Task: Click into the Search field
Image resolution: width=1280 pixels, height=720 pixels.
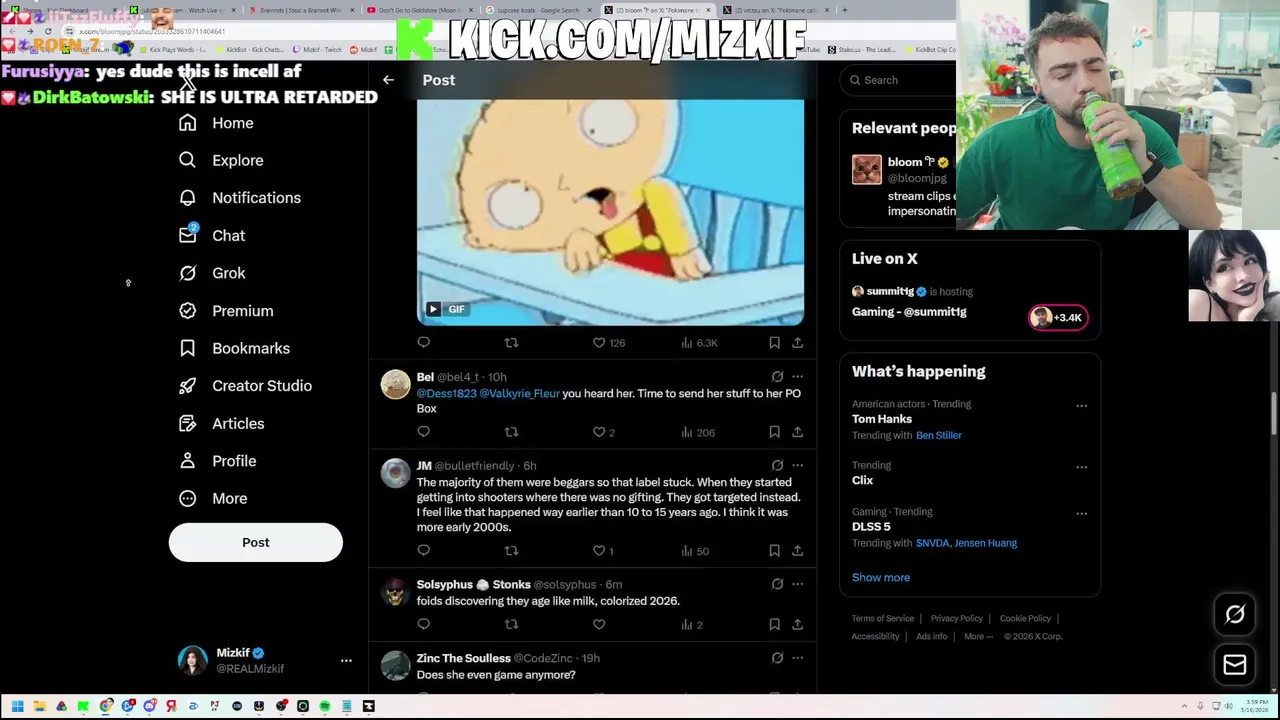Action: [900, 80]
